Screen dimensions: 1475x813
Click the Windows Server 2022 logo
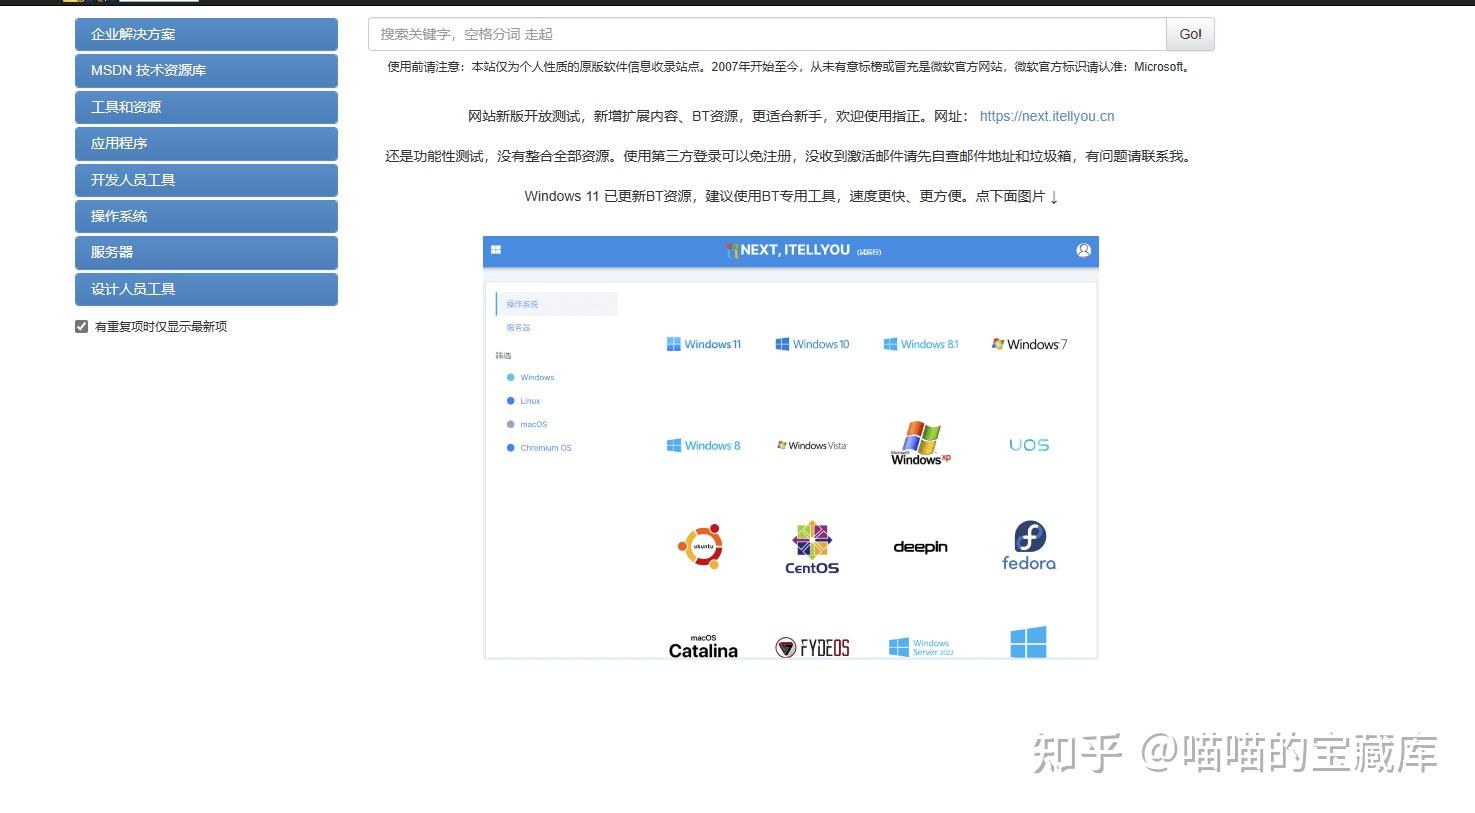coord(921,648)
